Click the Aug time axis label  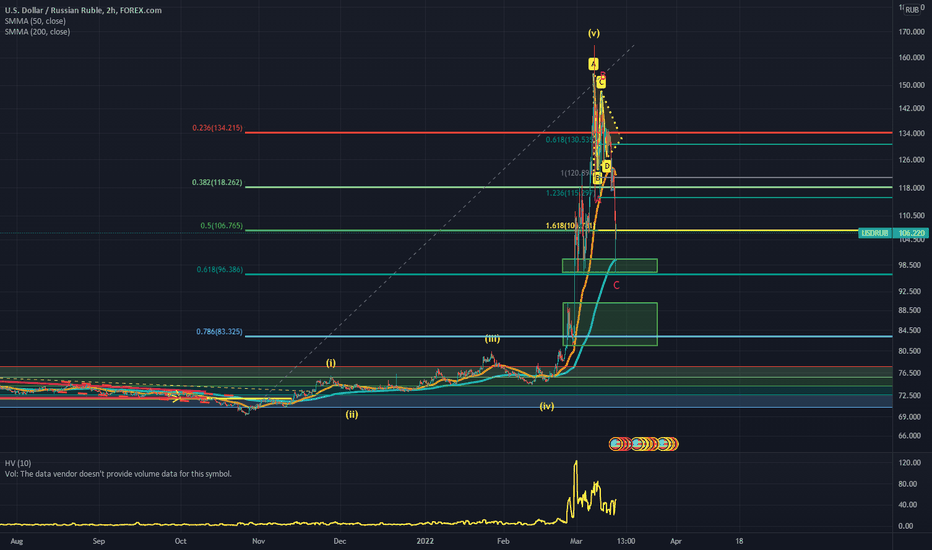[x=17, y=541]
